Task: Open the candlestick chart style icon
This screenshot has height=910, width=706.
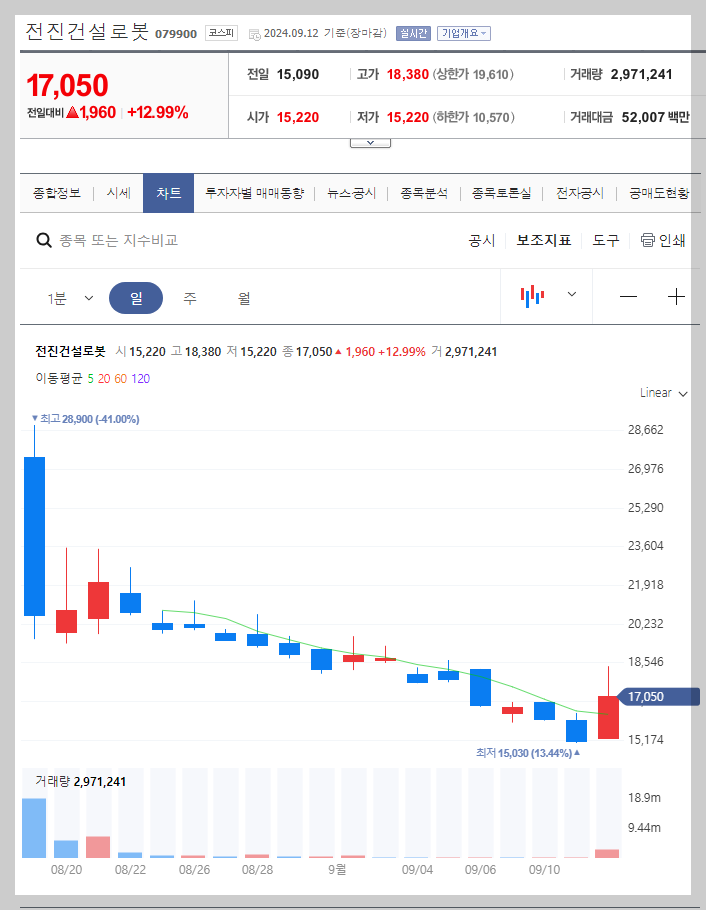Action: pyautogui.click(x=533, y=296)
